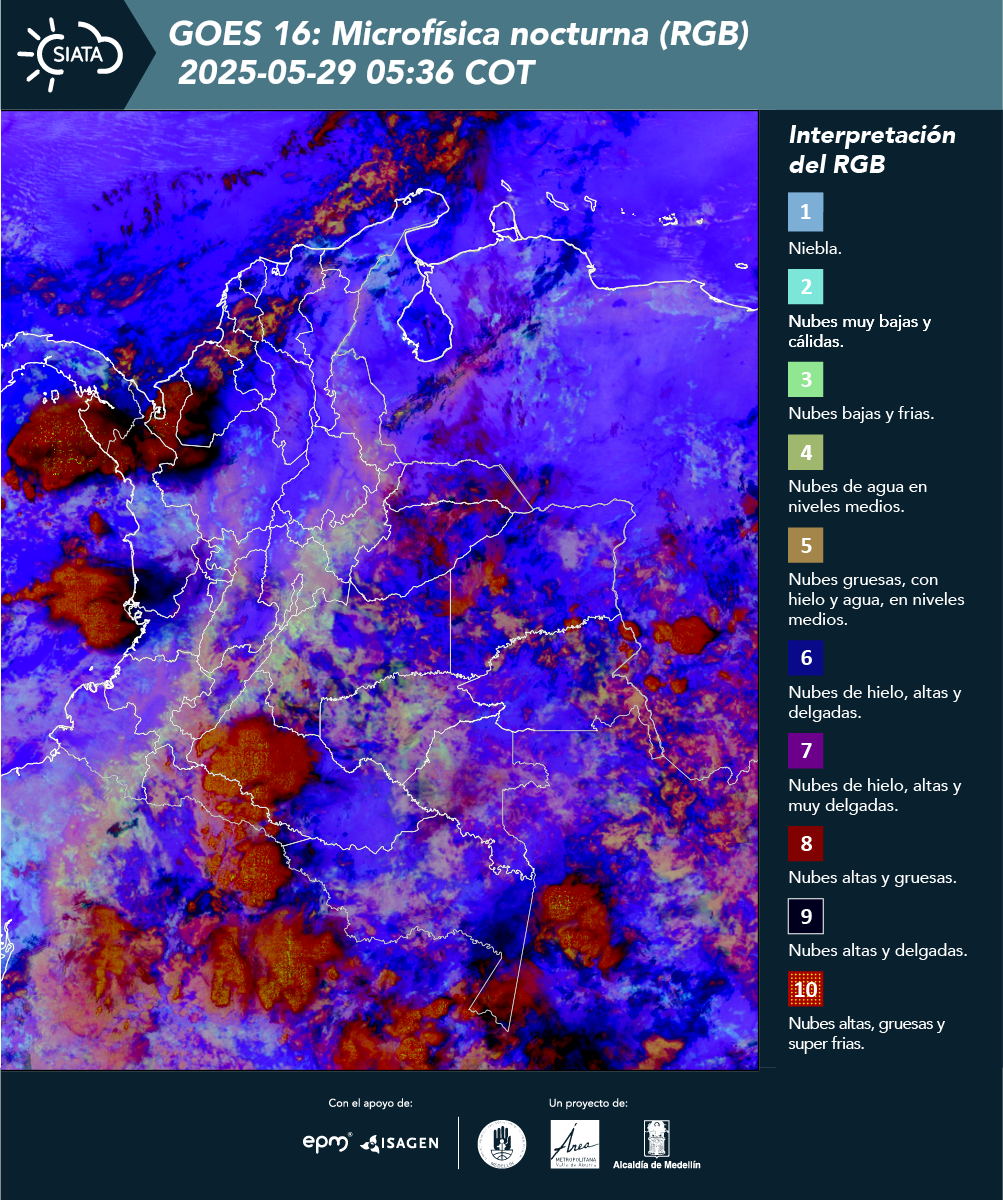The image size is (1003, 1200).
Task: Click legend swatch 6 for high thin ice clouds
Action: coord(806,658)
